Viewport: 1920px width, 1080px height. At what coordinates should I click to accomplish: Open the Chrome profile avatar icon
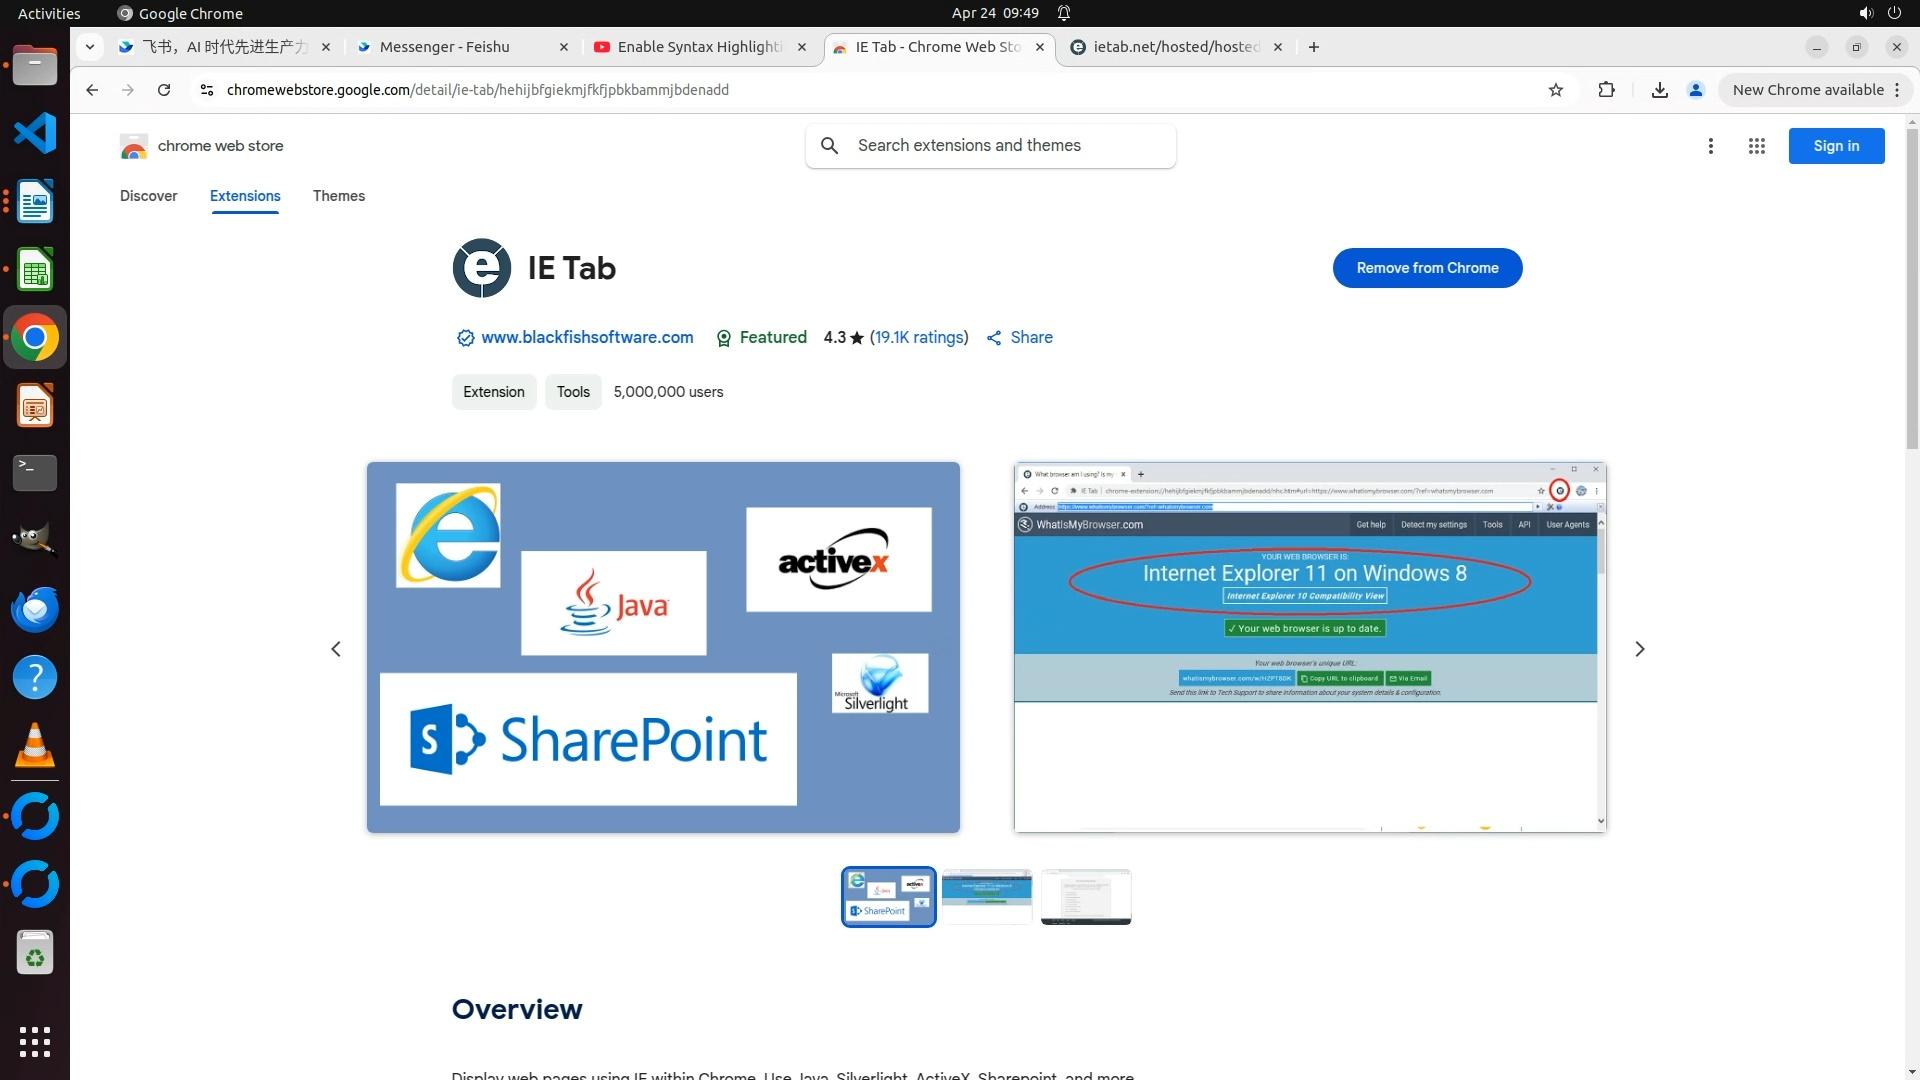tap(1695, 90)
